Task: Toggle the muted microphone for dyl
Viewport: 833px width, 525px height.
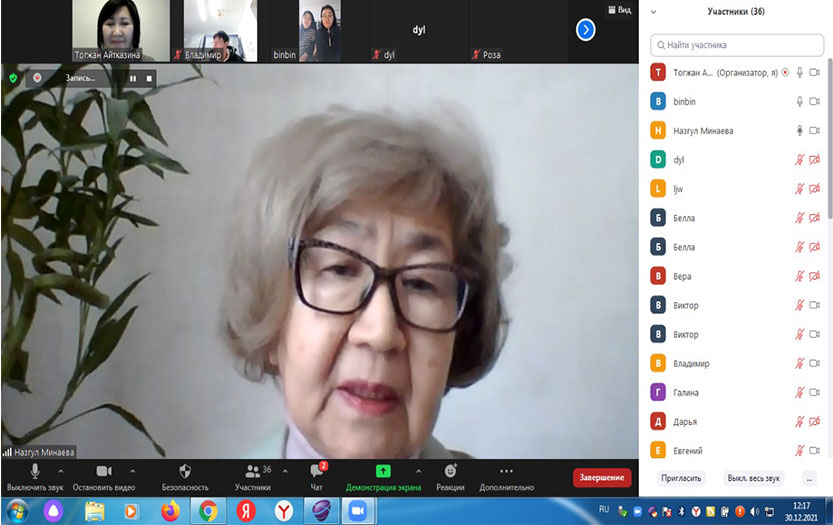Action: coord(799,159)
